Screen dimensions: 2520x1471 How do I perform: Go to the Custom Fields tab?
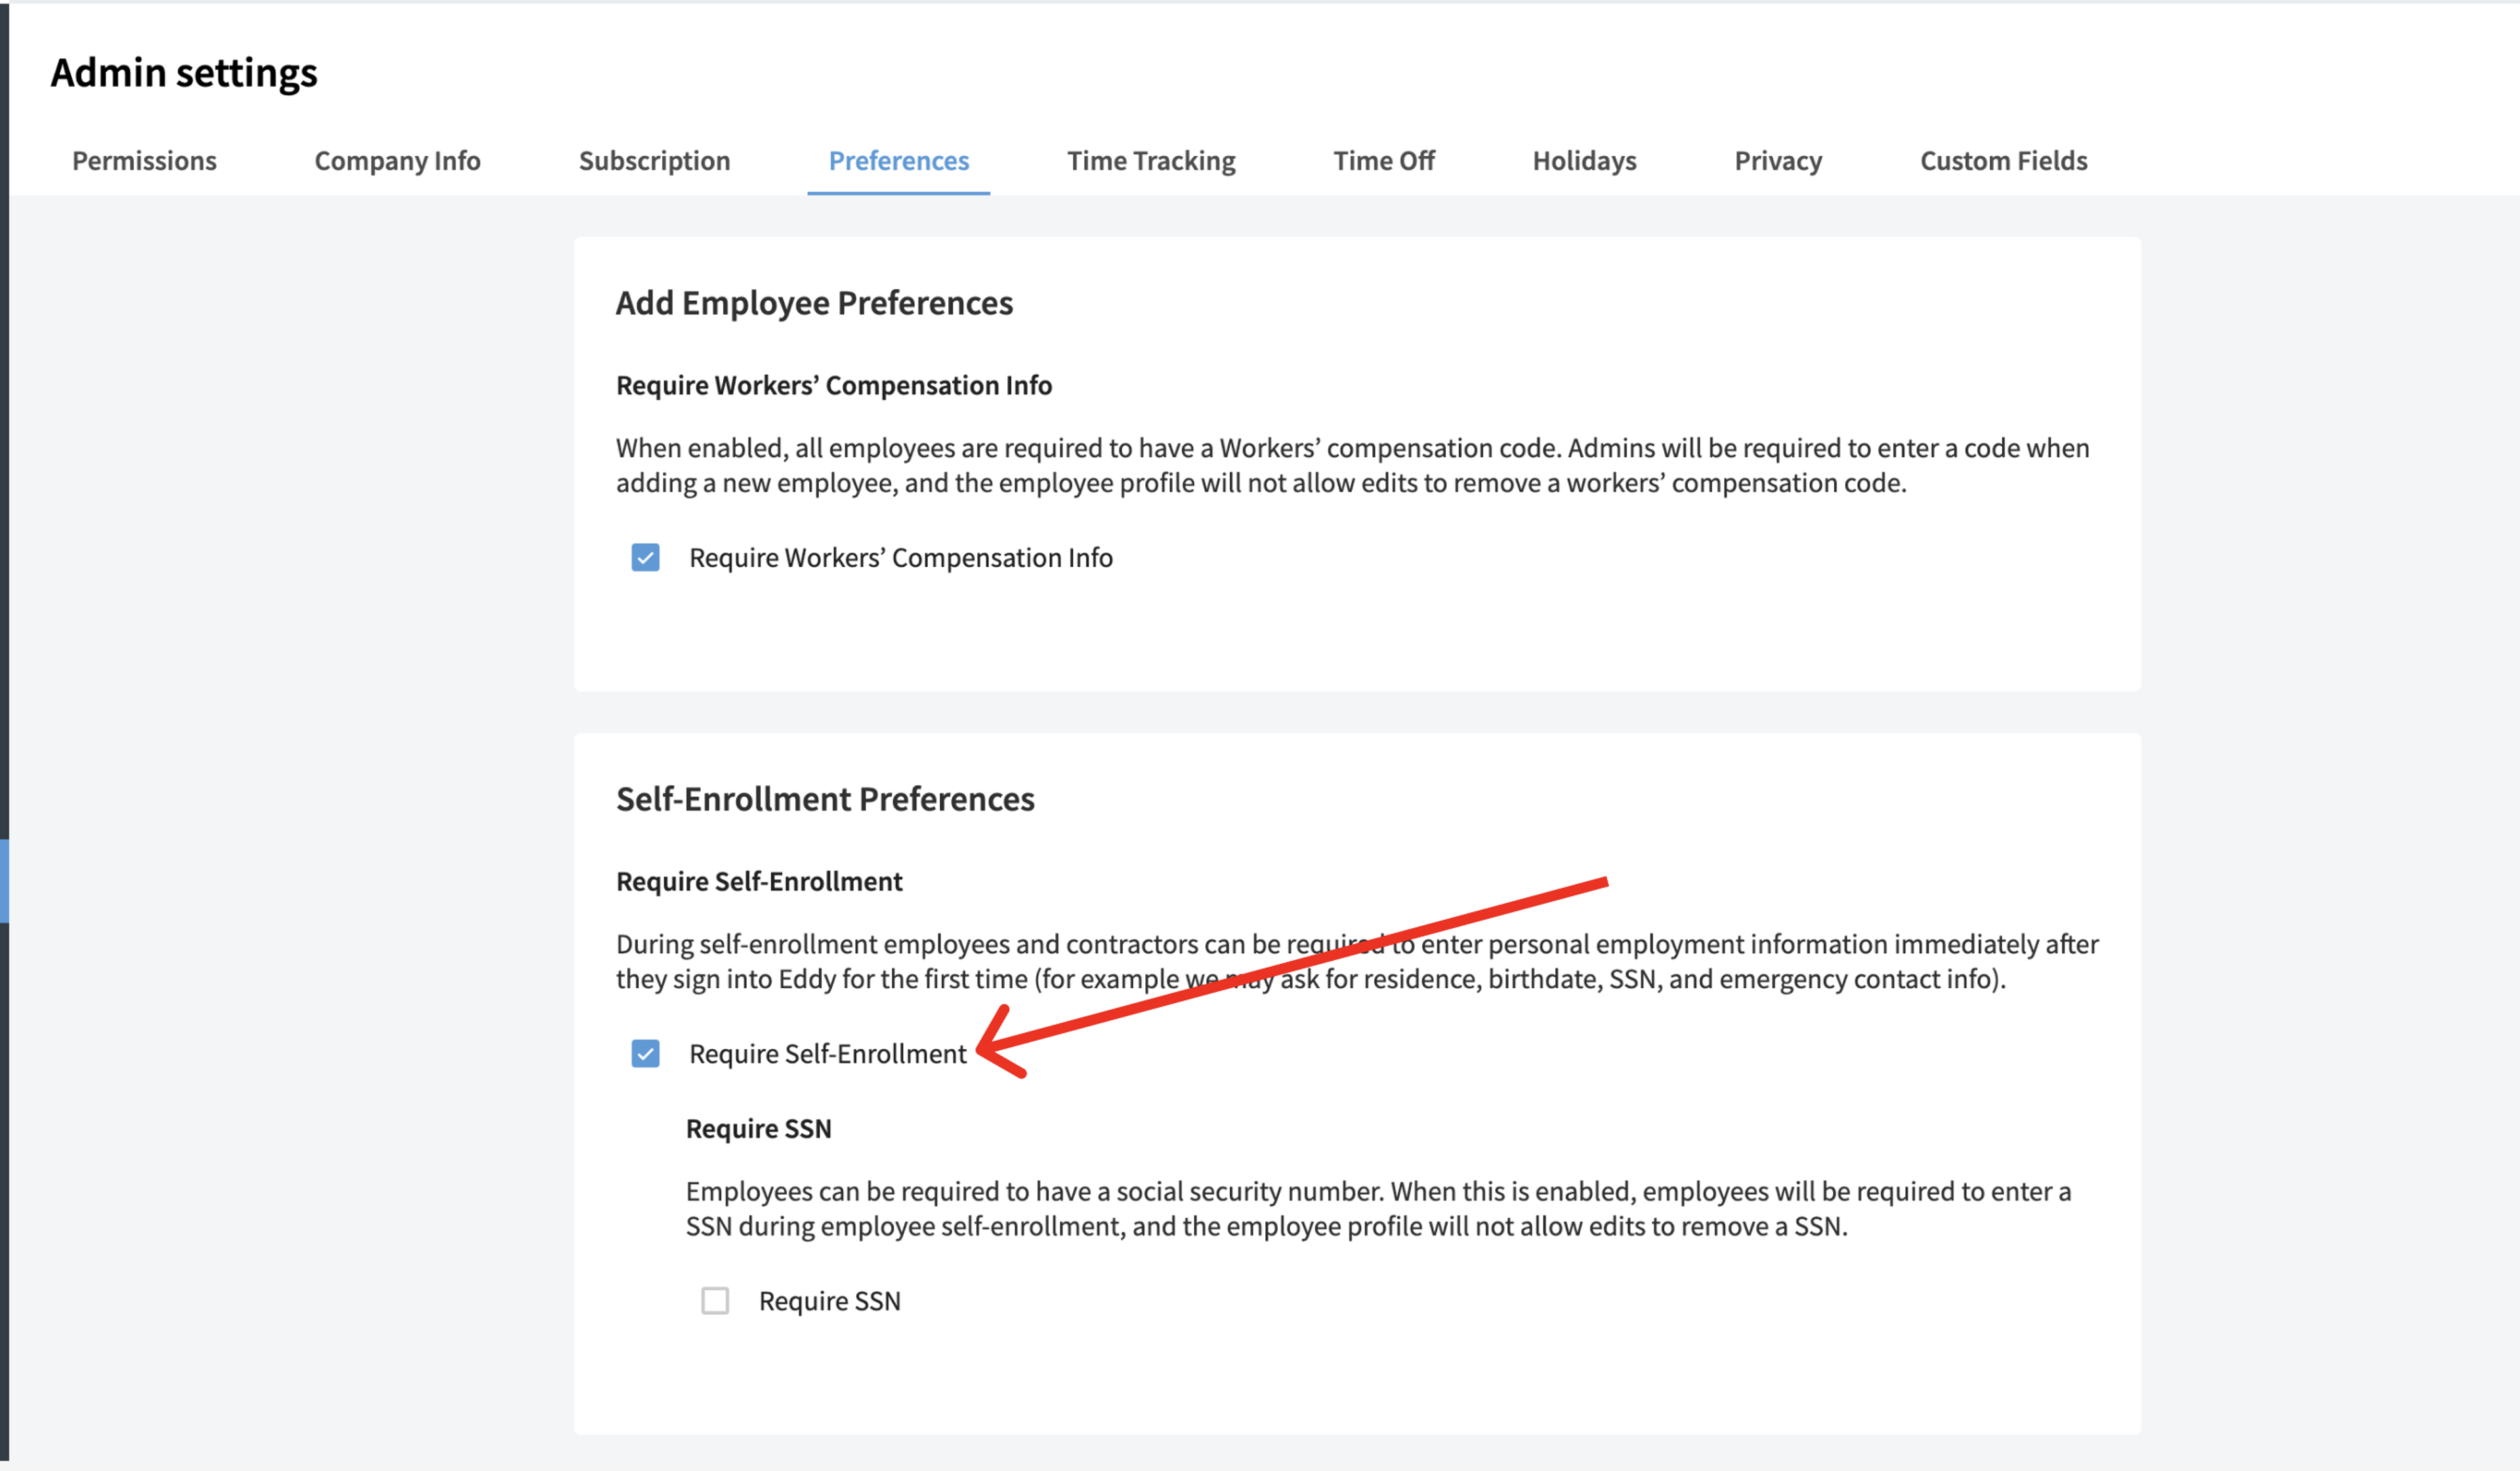(2003, 161)
